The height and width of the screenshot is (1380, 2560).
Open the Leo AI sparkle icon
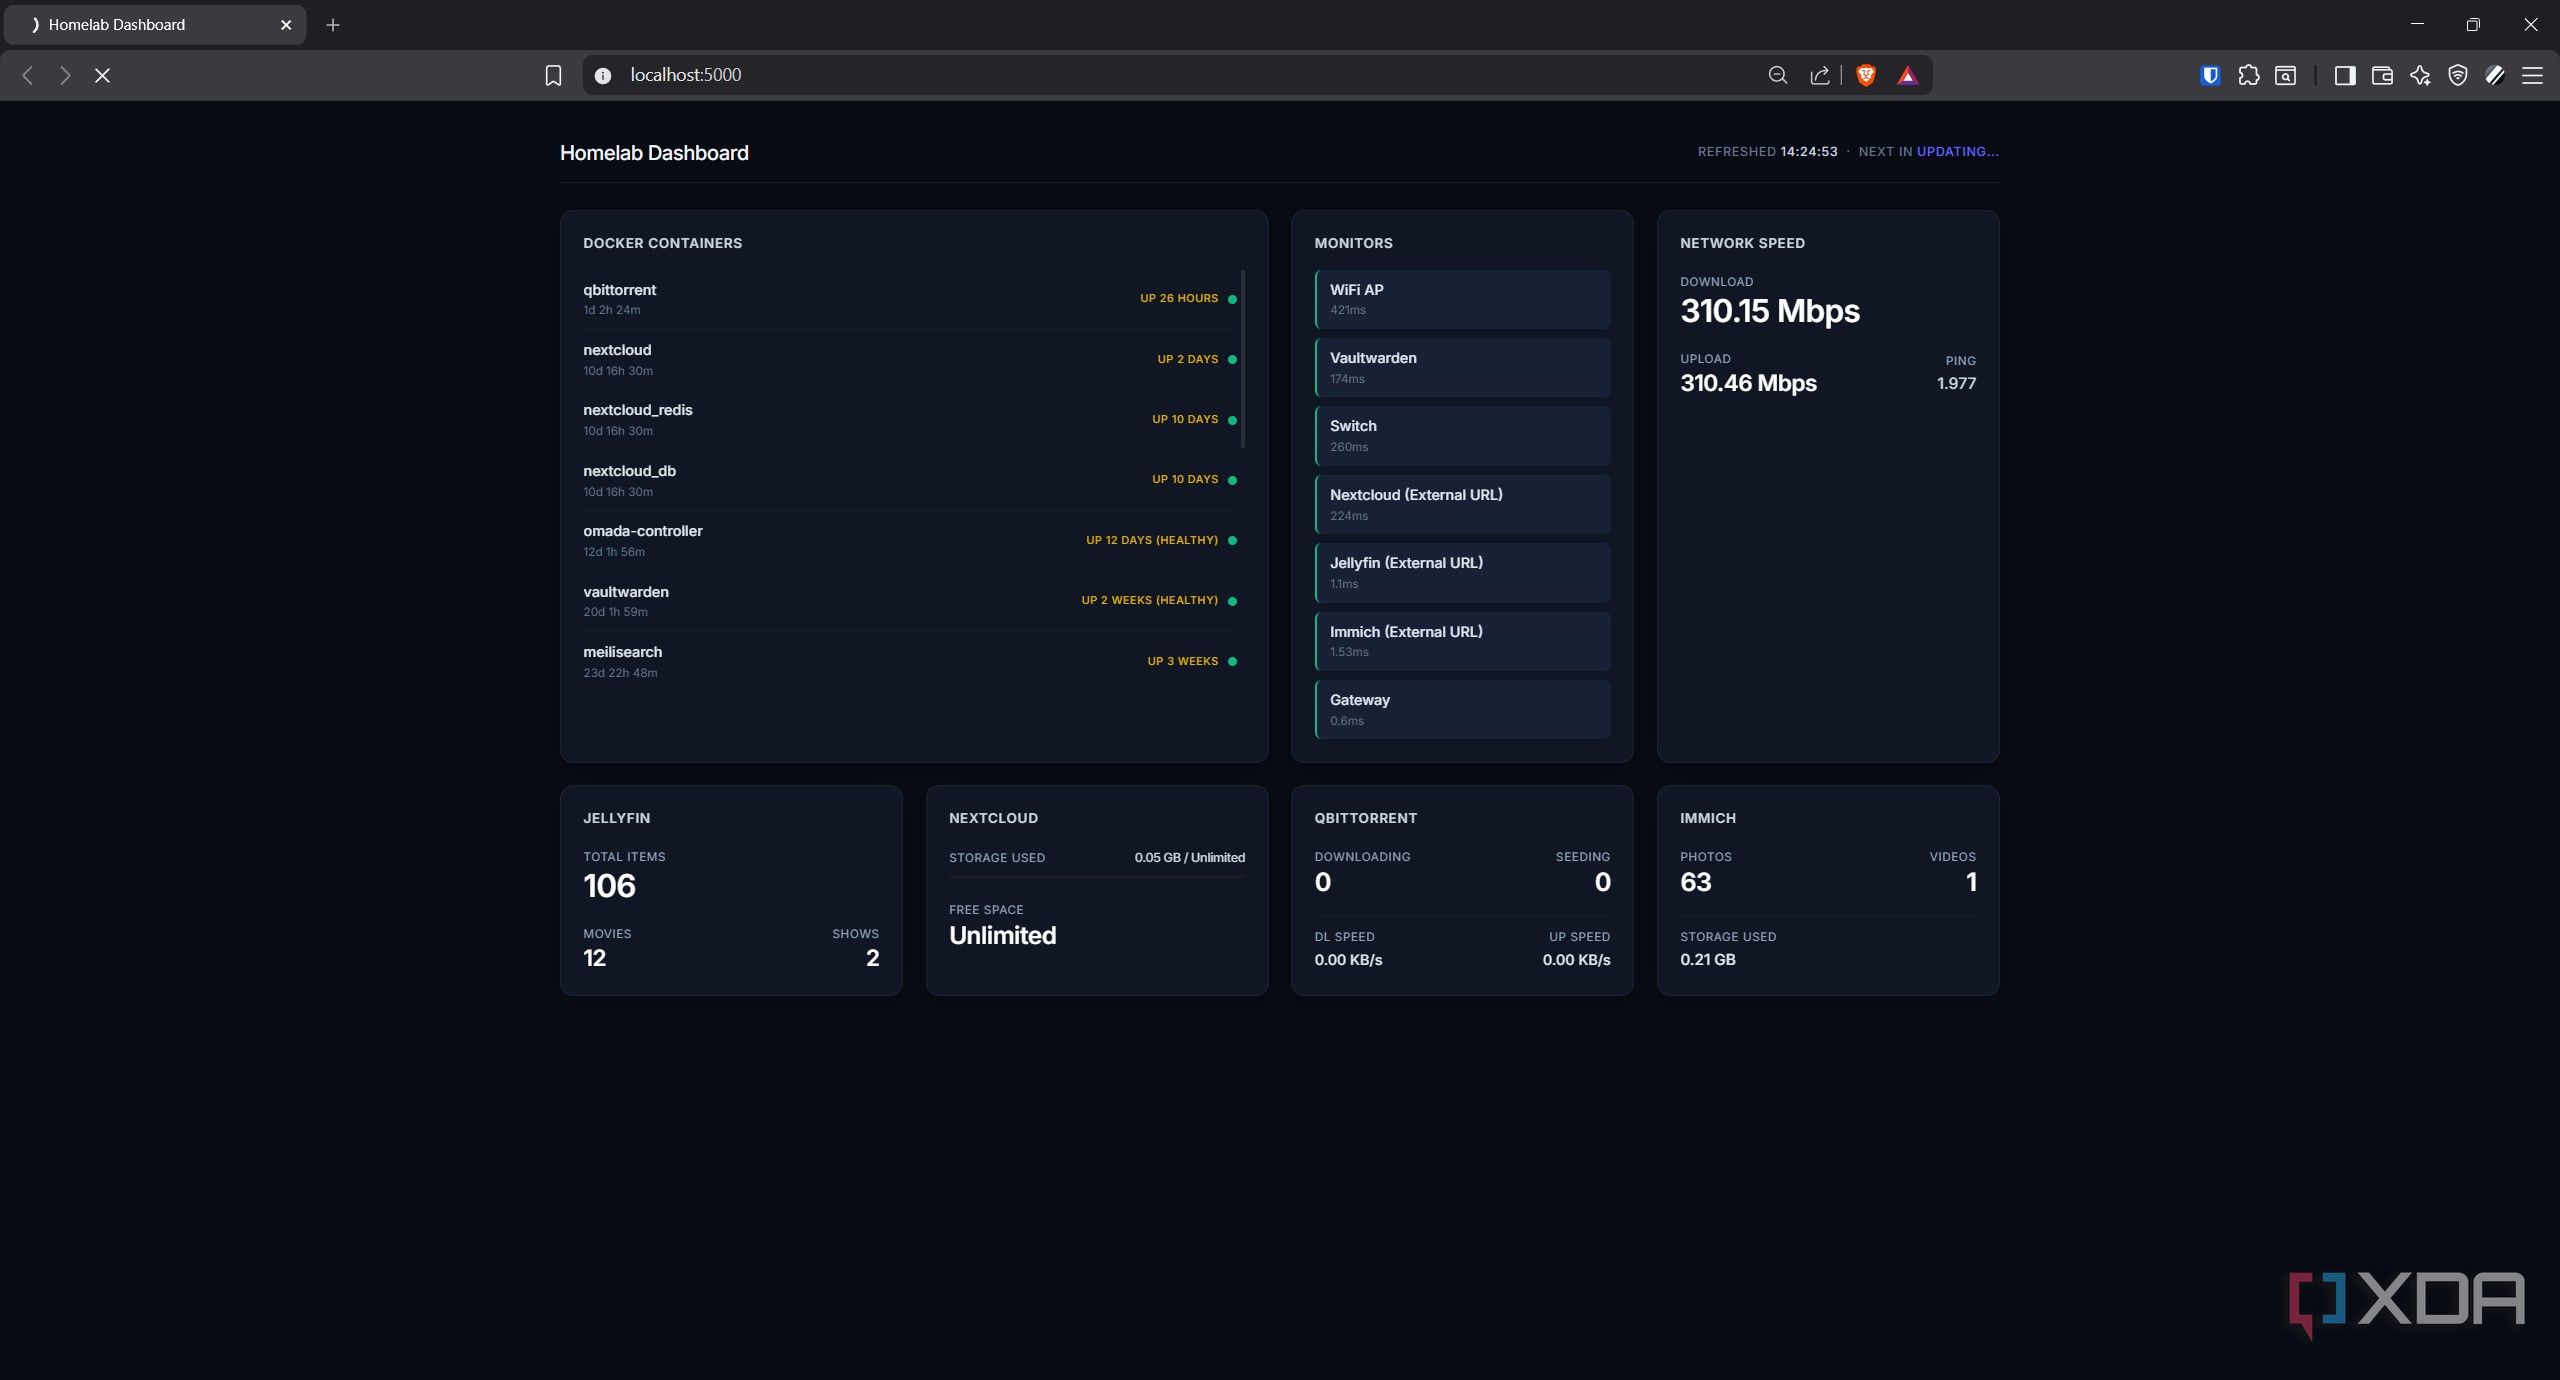(2420, 75)
